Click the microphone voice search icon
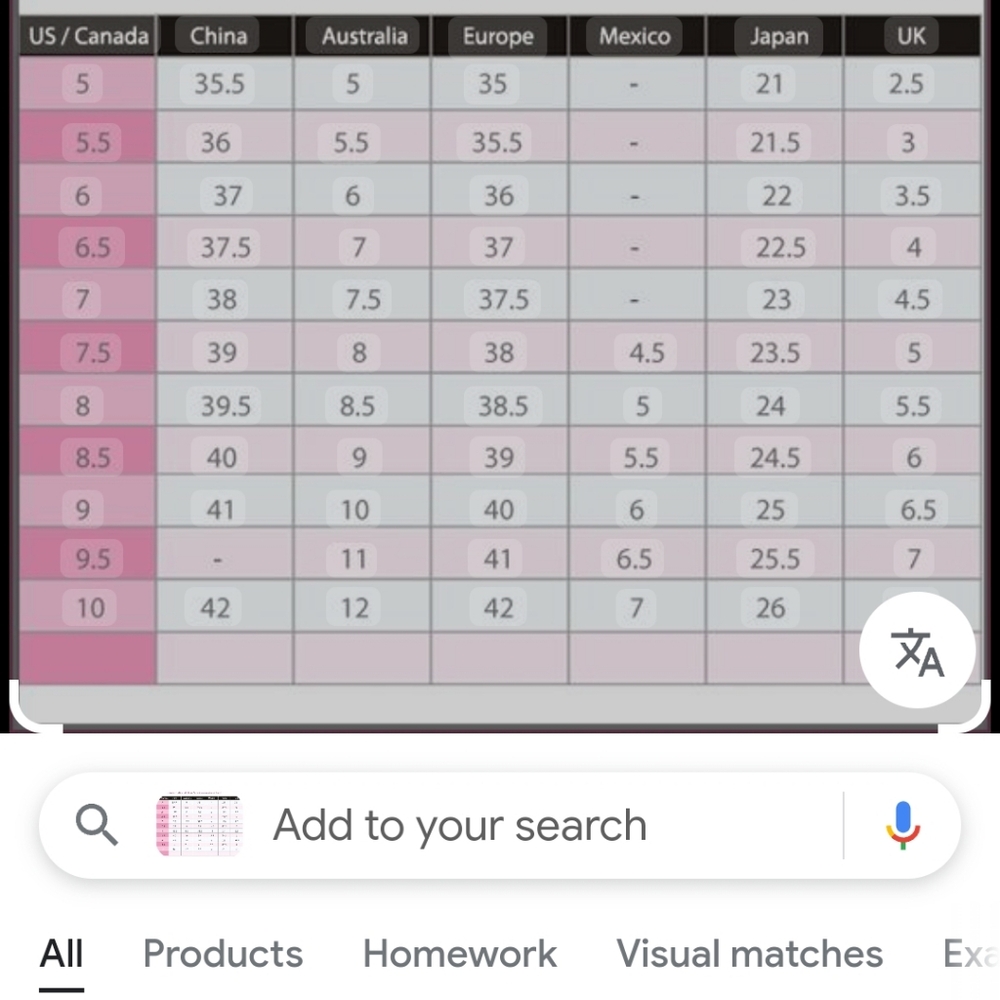The image size is (1000, 1000). [902, 826]
